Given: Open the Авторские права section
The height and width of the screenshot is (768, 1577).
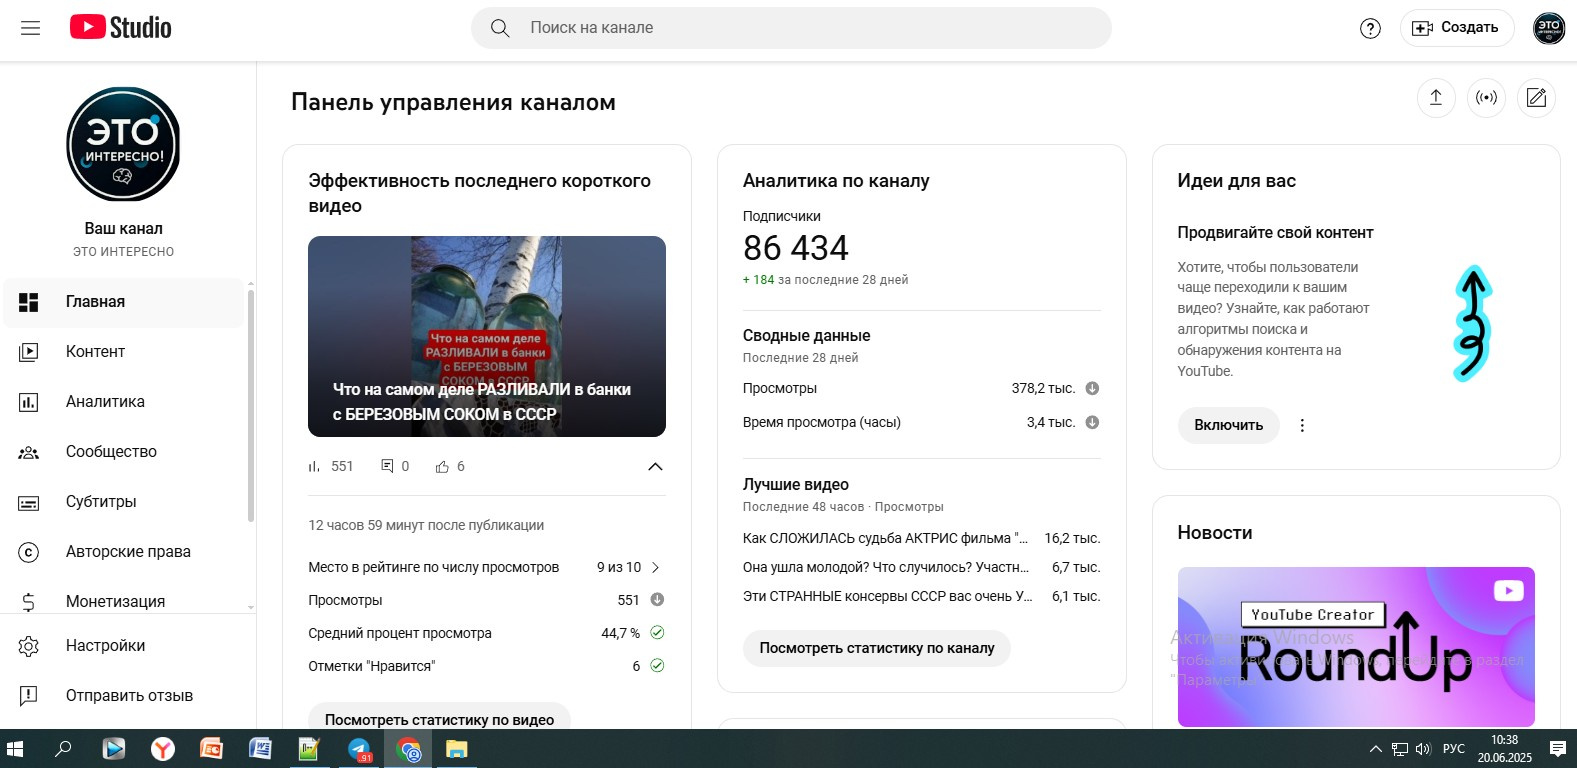Looking at the screenshot, I should coord(122,552).
